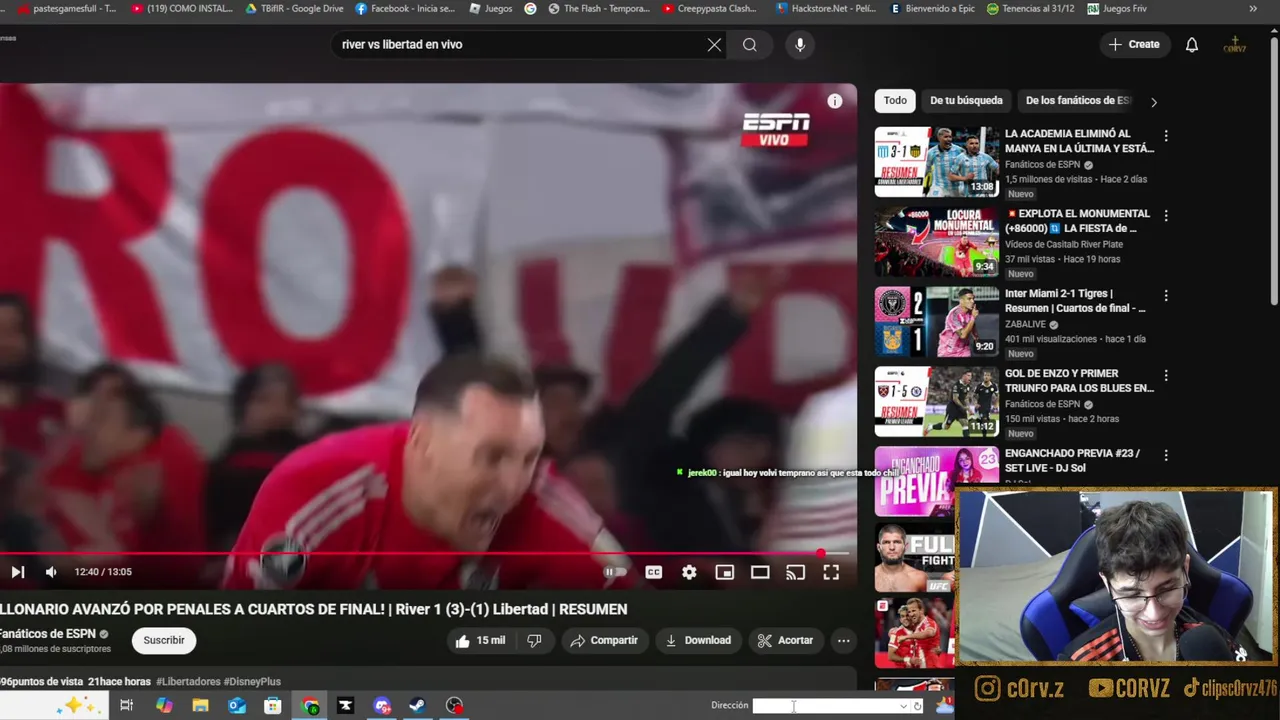1280x720 pixels.
Task: Start voice search with the microphone
Action: tap(800, 44)
